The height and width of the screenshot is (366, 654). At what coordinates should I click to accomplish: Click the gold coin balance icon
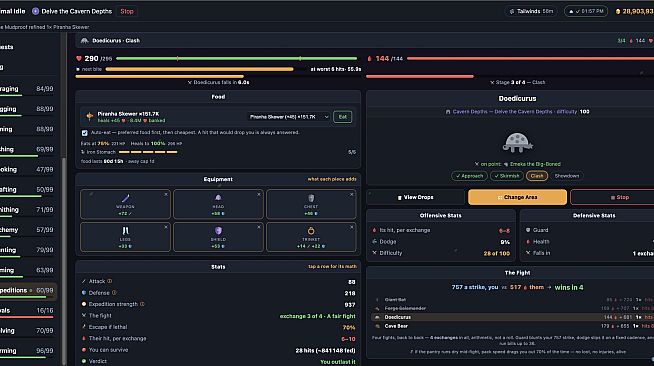pos(618,11)
